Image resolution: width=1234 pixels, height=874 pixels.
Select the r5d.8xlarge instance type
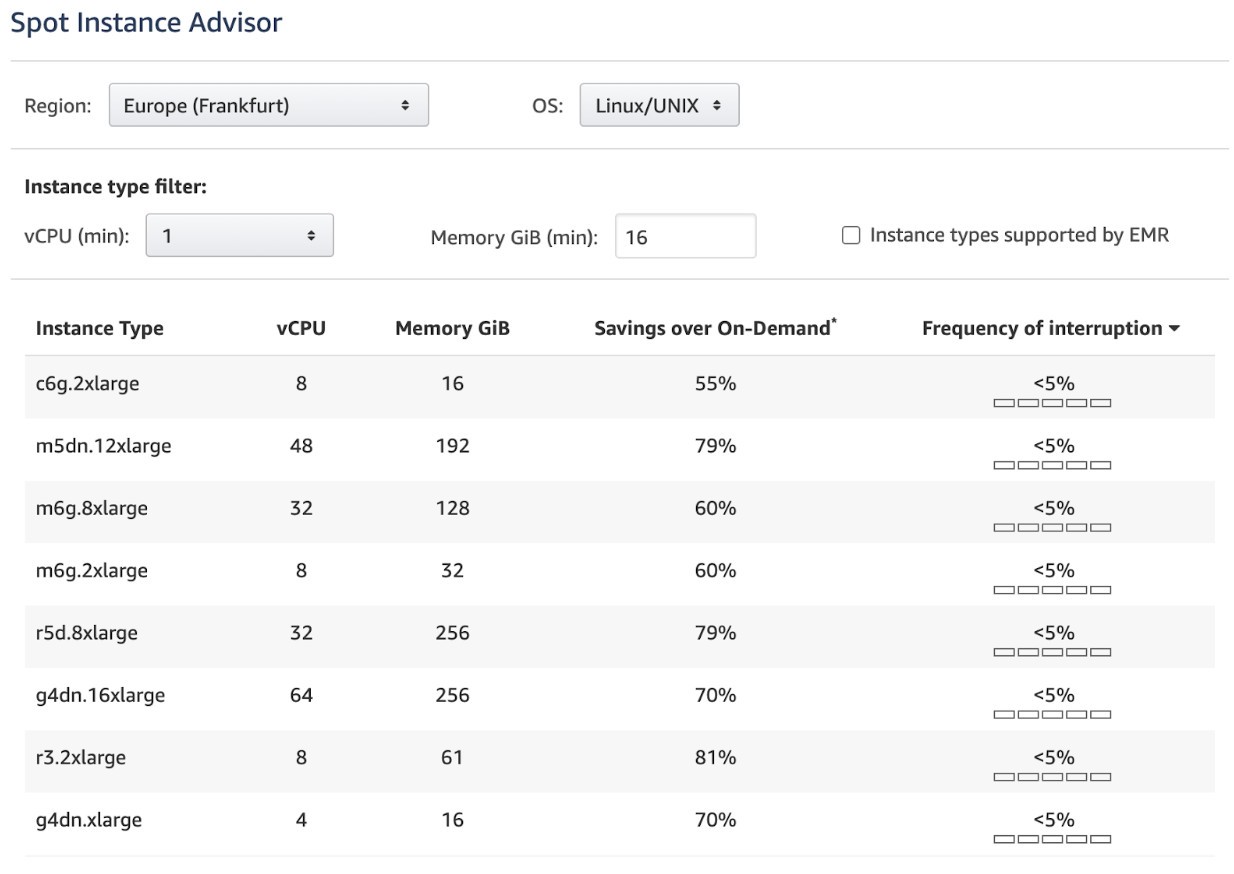coord(86,632)
